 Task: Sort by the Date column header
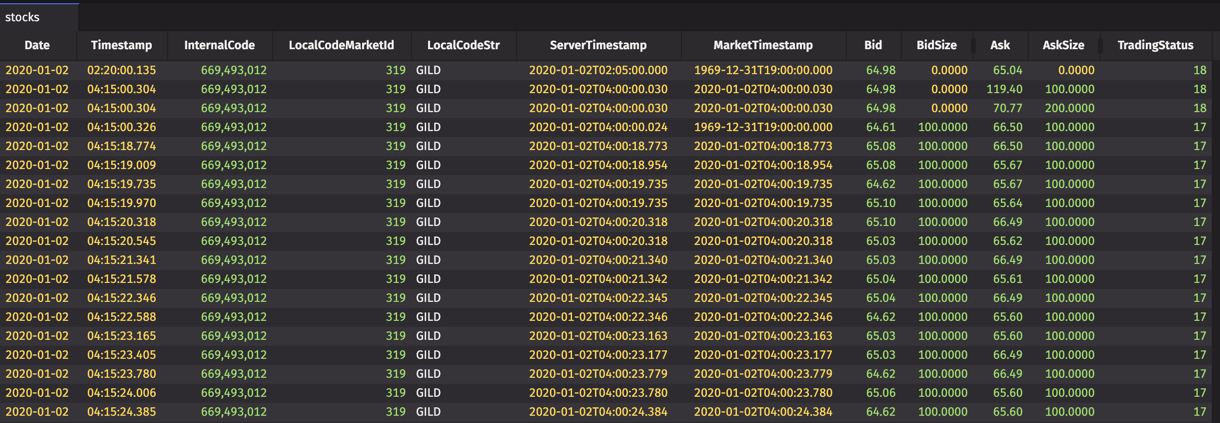pos(37,45)
